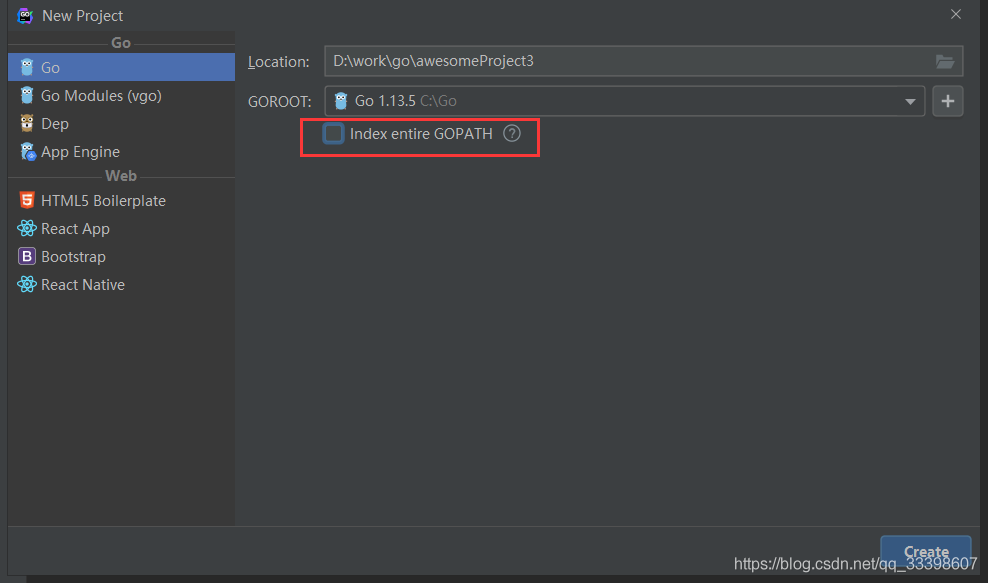Image resolution: width=988 pixels, height=583 pixels.
Task: Click the Go Modules (vgo) gopher icon
Action: pyautogui.click(x=26, y=96)
